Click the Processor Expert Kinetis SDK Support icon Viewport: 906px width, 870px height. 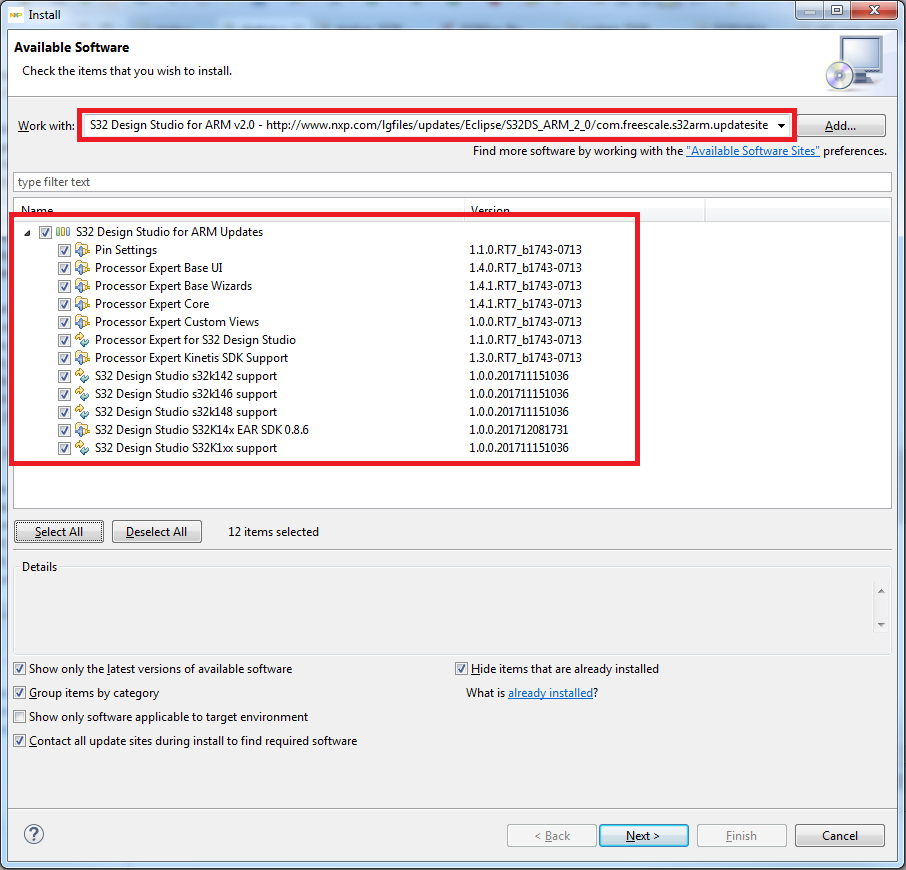83,358
